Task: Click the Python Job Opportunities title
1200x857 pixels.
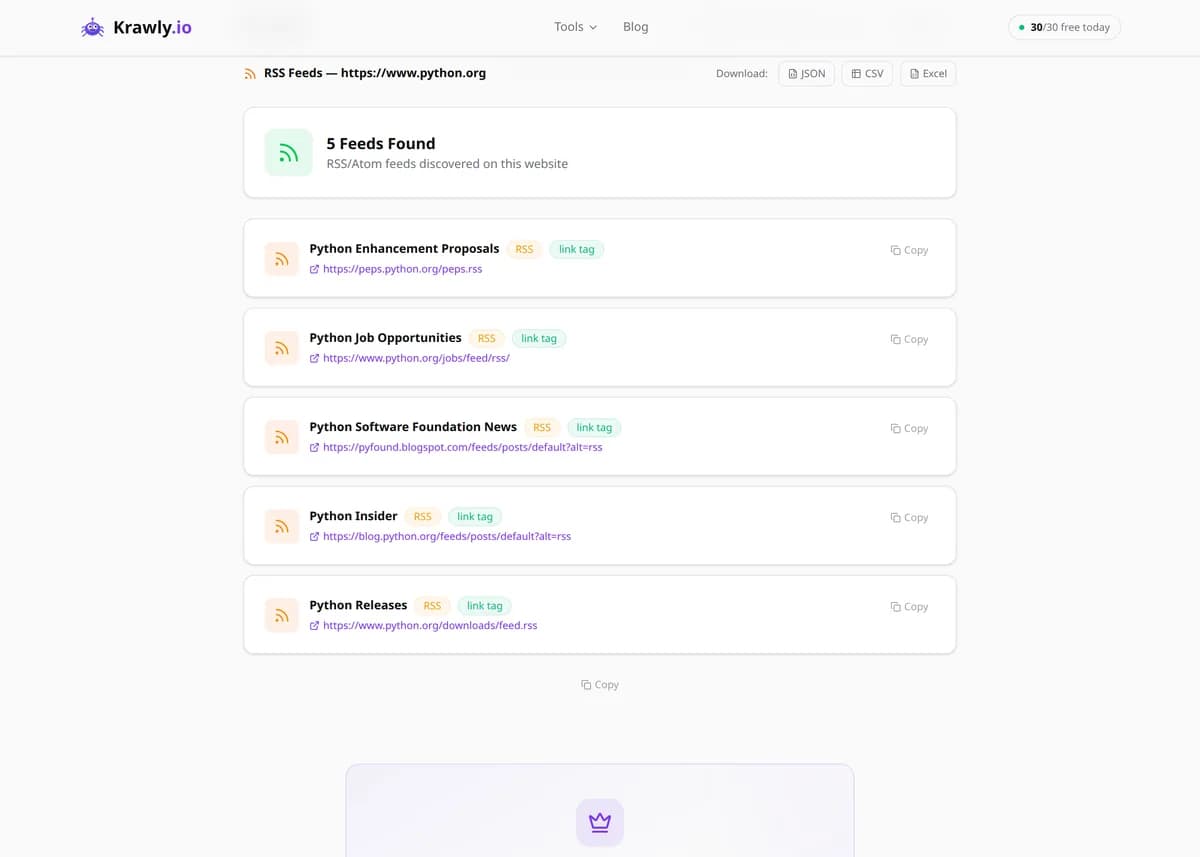Action: click(385, 337)
